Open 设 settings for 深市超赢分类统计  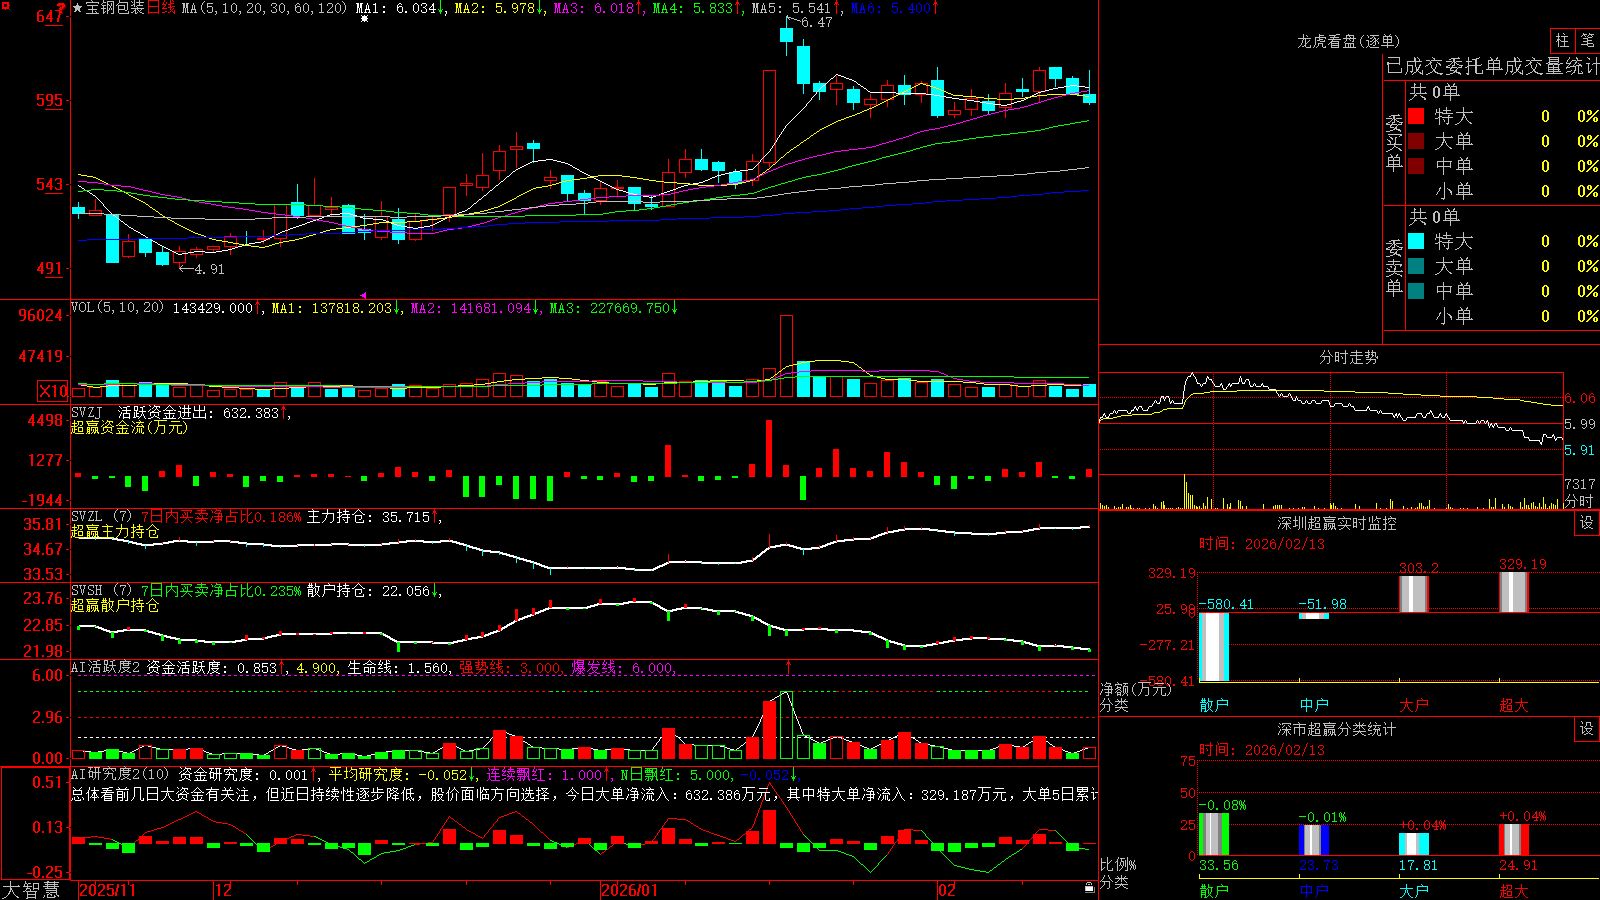coord(1587,729)
